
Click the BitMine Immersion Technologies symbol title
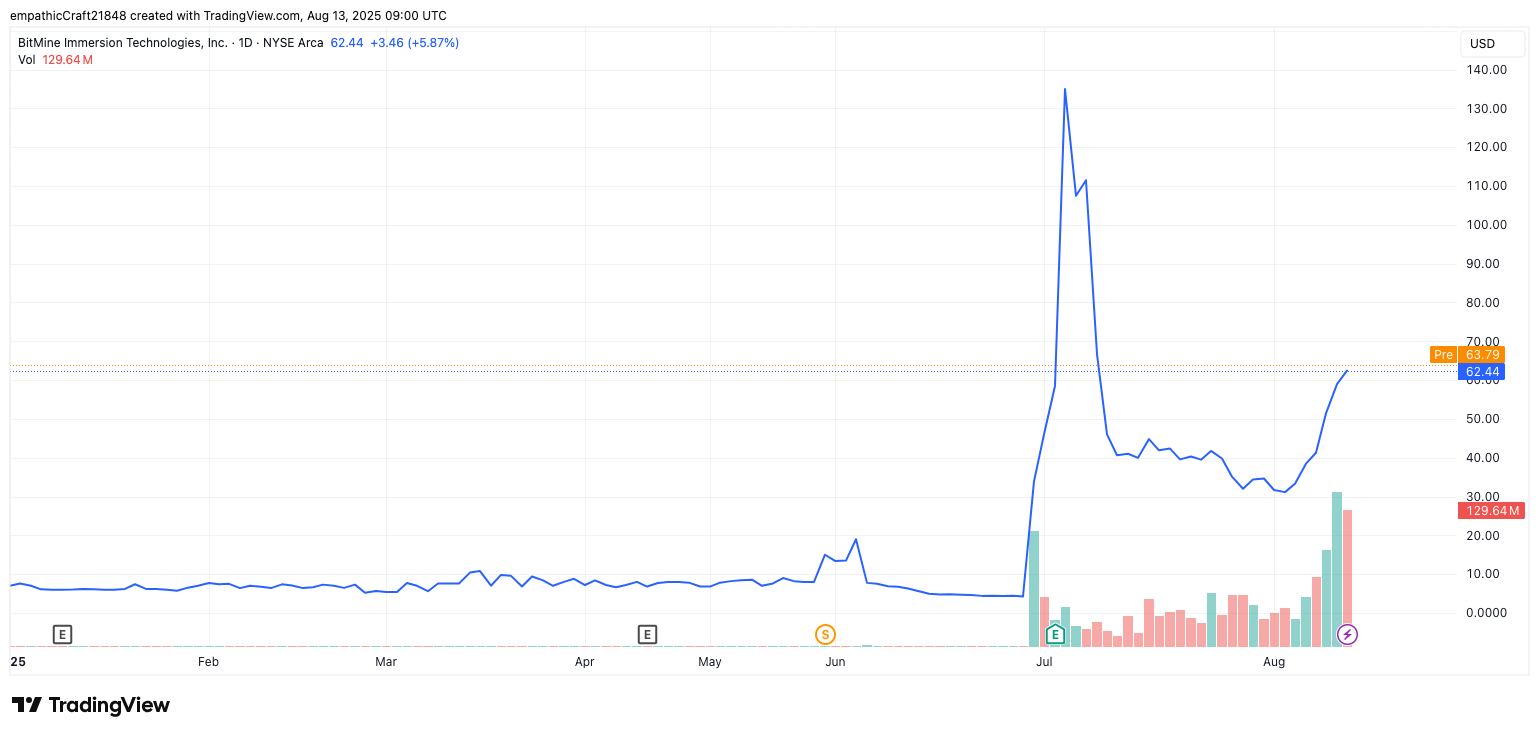coord(122,43)
